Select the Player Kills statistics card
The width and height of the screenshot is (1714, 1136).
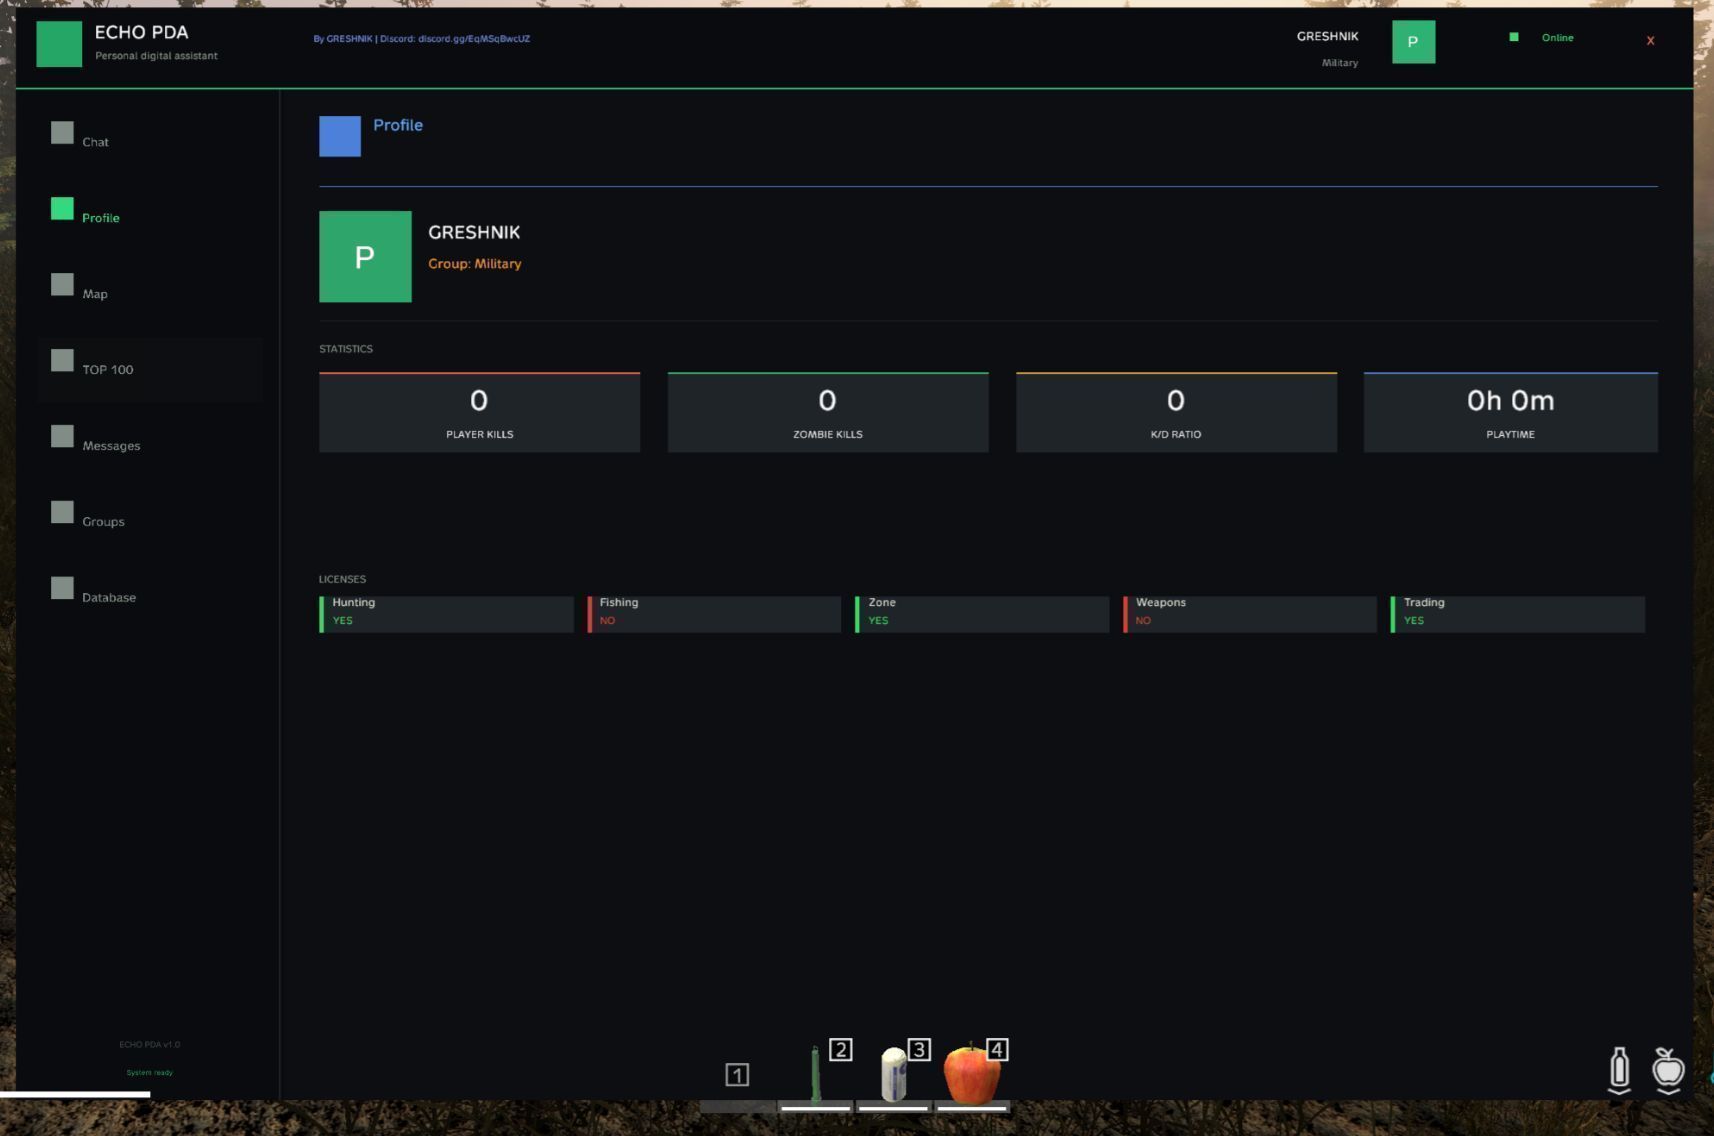click(479, 412)
